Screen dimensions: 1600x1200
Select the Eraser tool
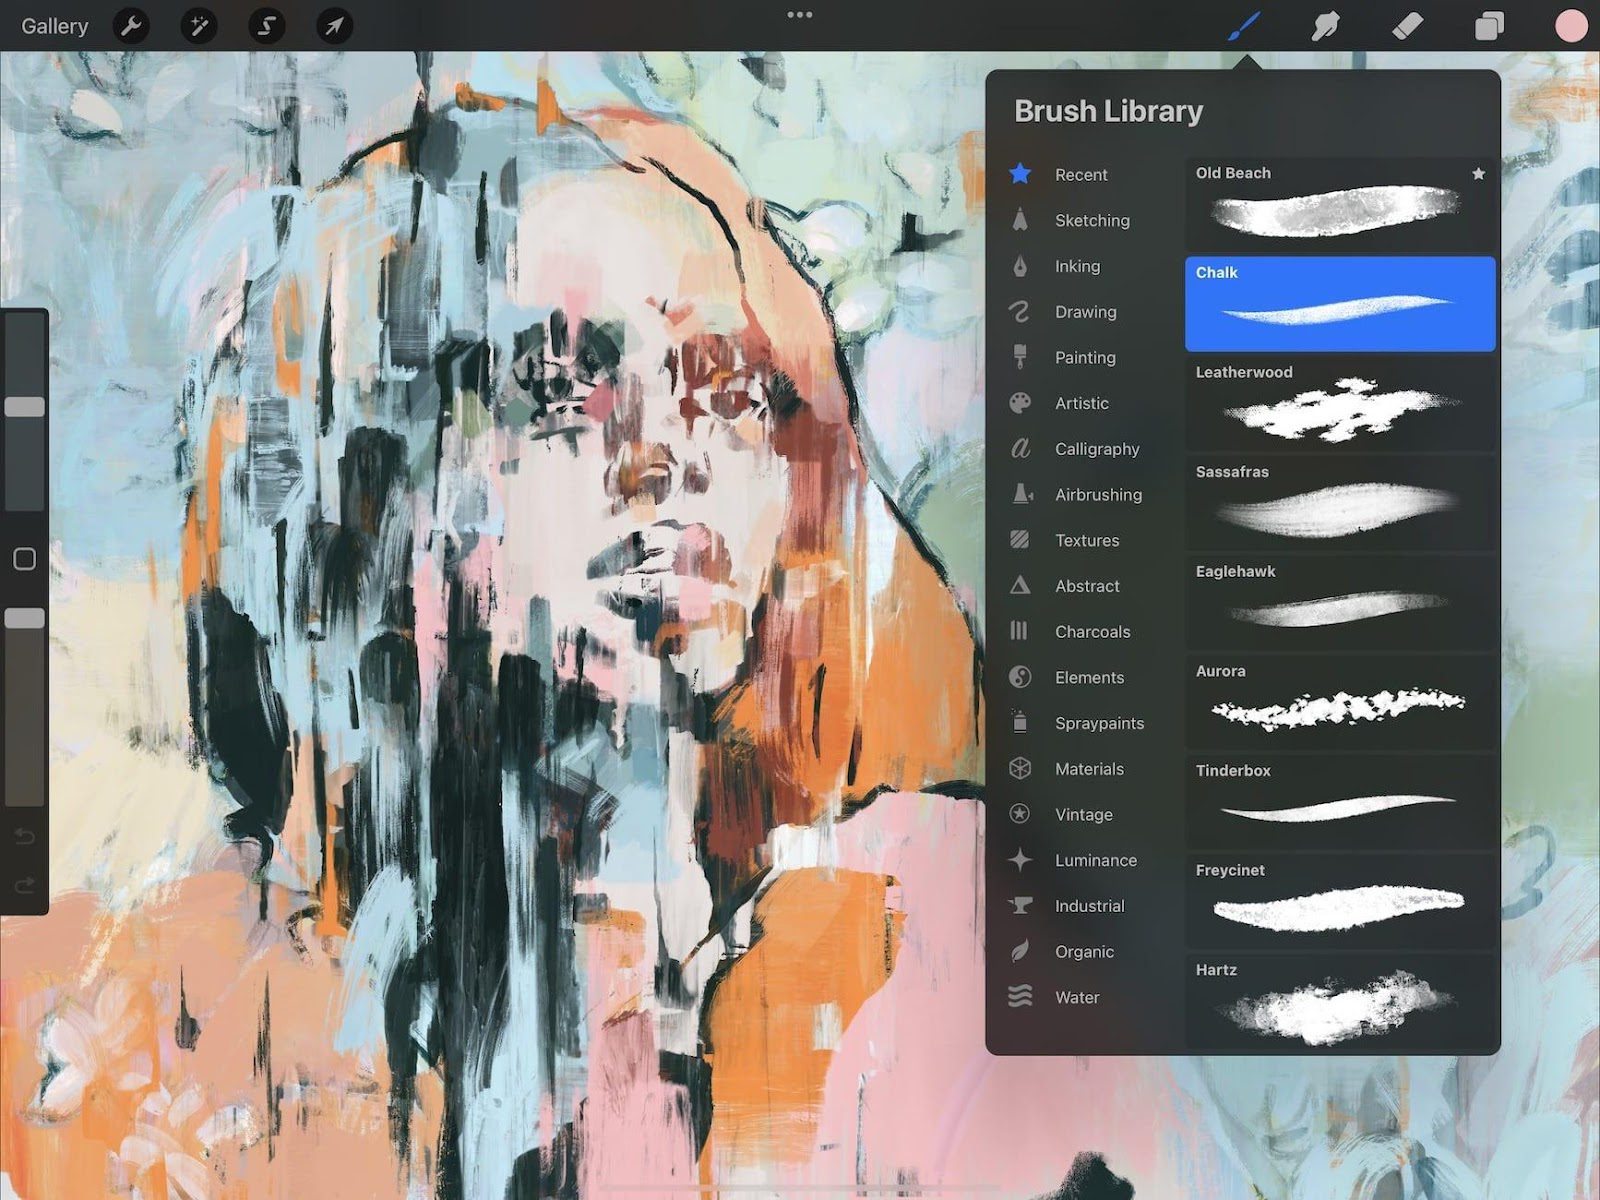coord(1408,26)
